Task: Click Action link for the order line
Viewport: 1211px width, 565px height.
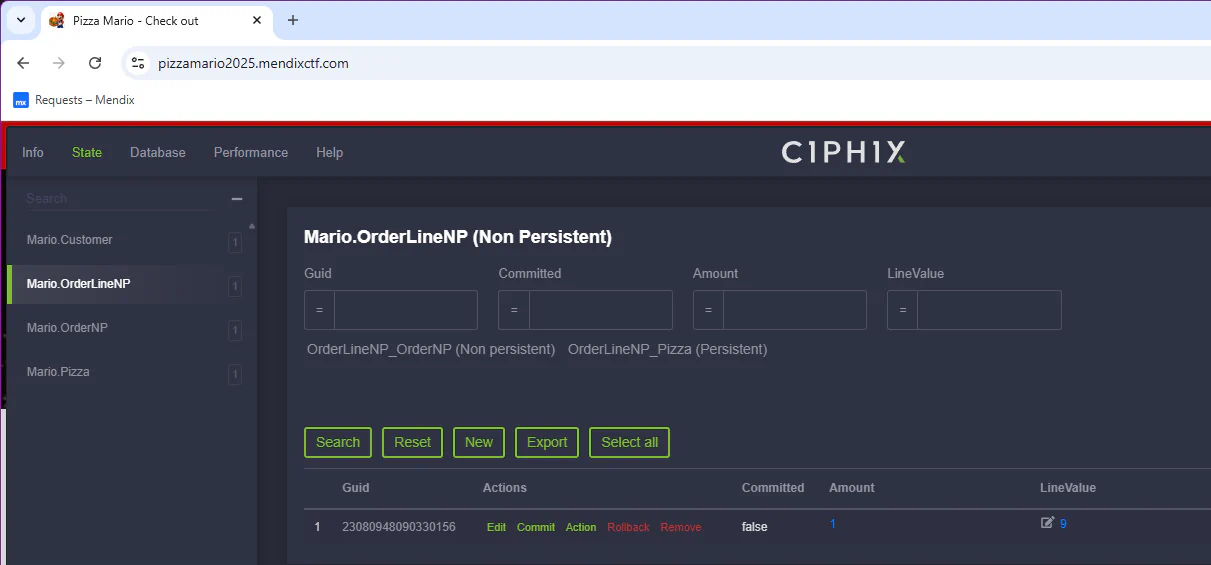Action: coord(581,527)
